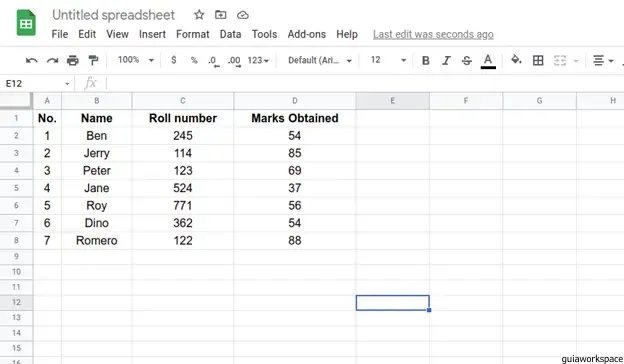Screen dimensions: 624x364
Task: Star the Untitled spreadsheet
Action: (199, 15)
